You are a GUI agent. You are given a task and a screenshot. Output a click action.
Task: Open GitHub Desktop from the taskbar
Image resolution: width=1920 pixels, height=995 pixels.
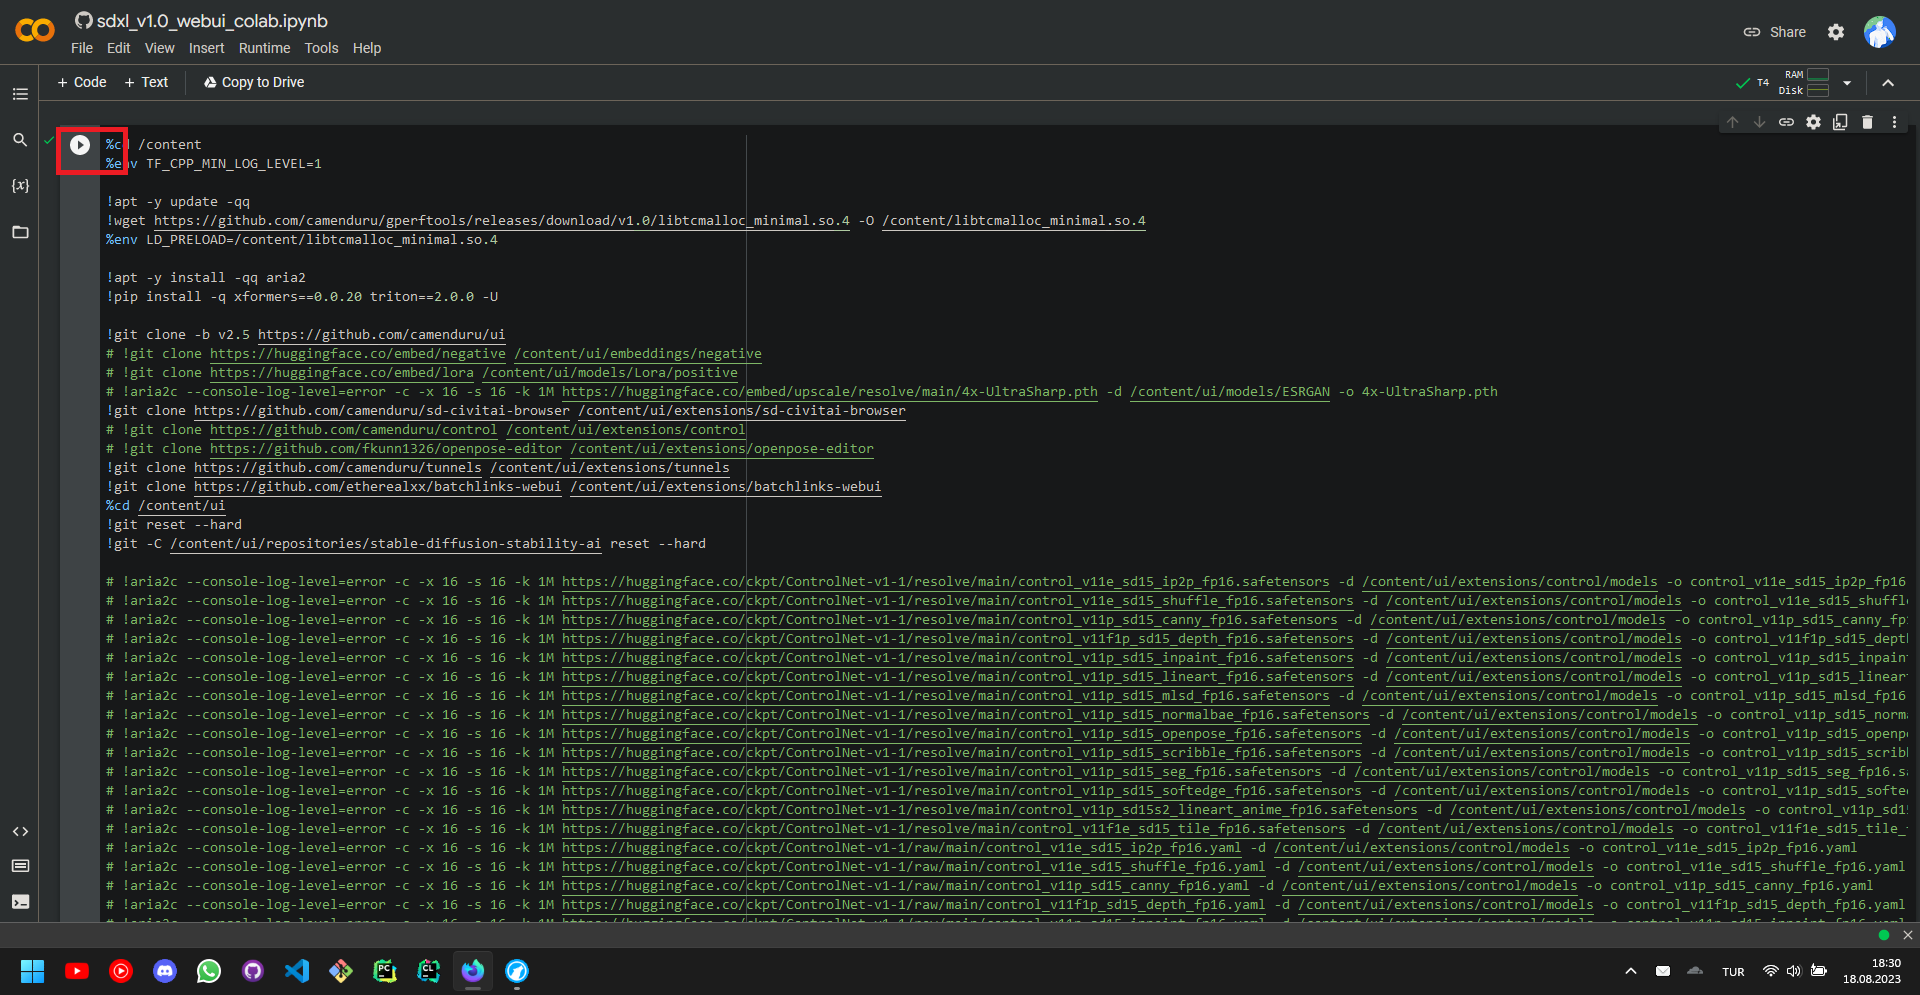(253, 971)
